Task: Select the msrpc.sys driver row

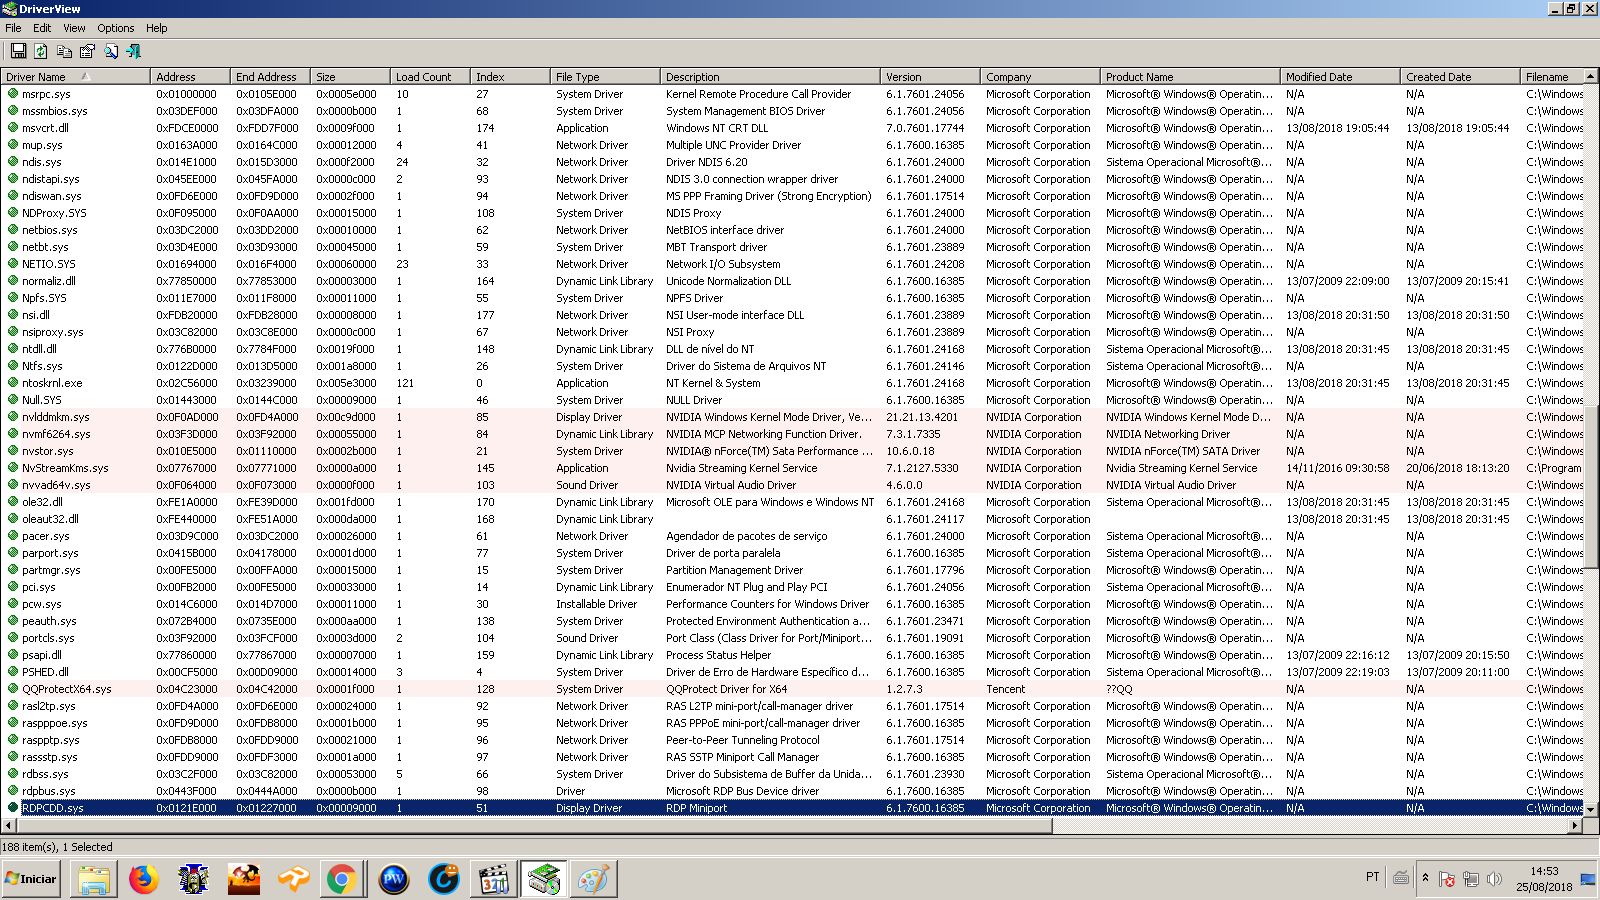Action: (x=792, y=94)
